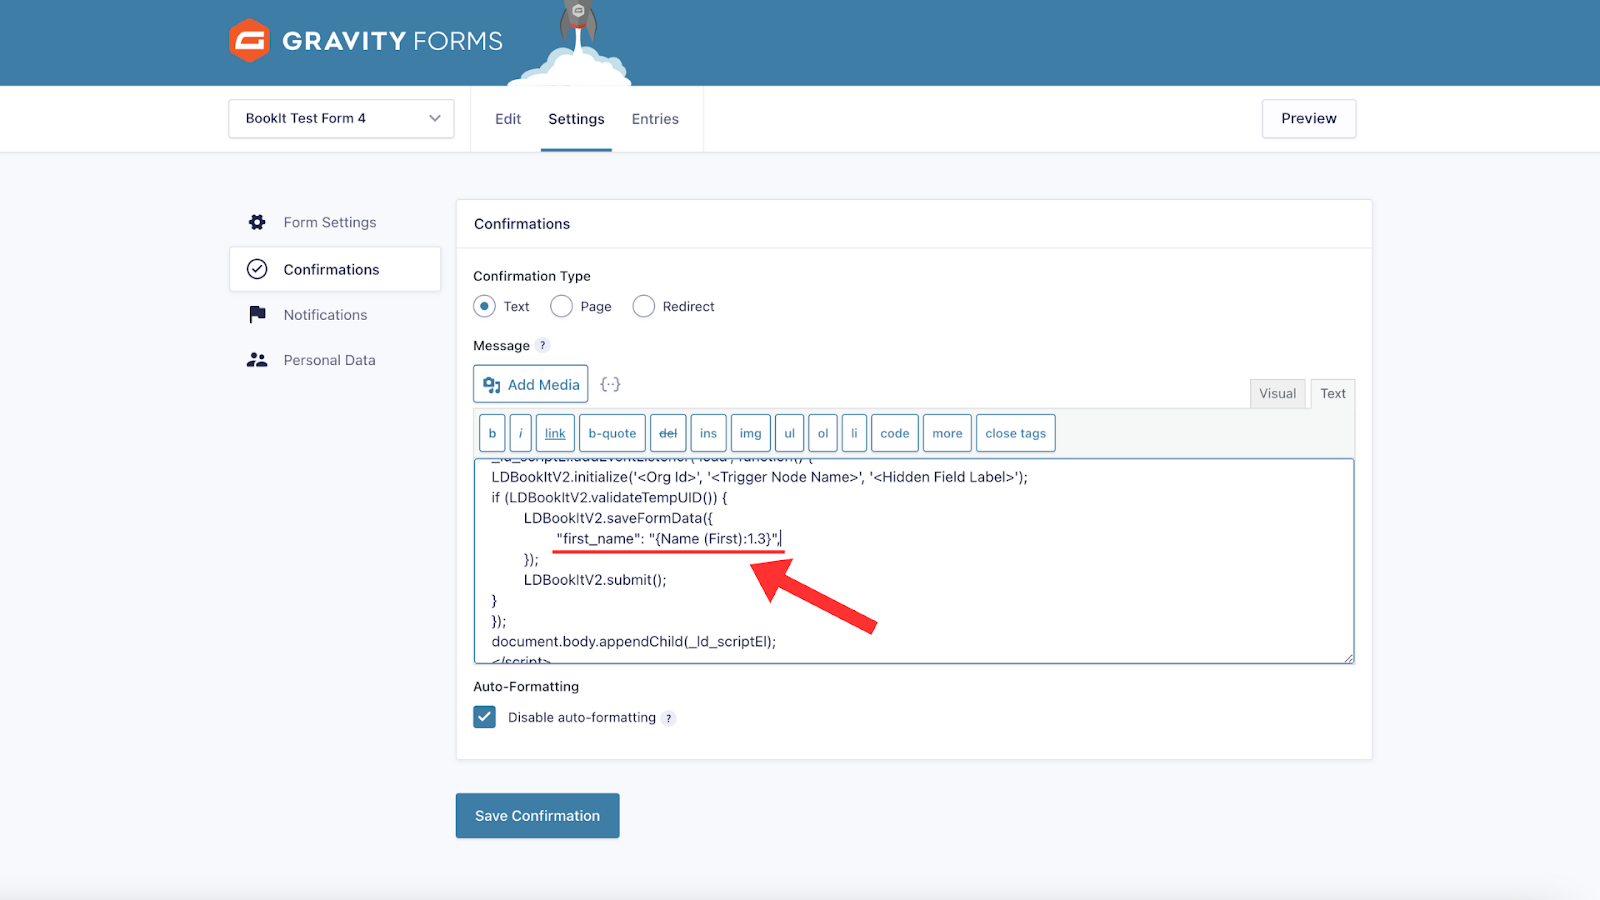Screen dimensions: 1600x900
Task: Click the close tags toolbar button
Action: (x=1015, y=433)
